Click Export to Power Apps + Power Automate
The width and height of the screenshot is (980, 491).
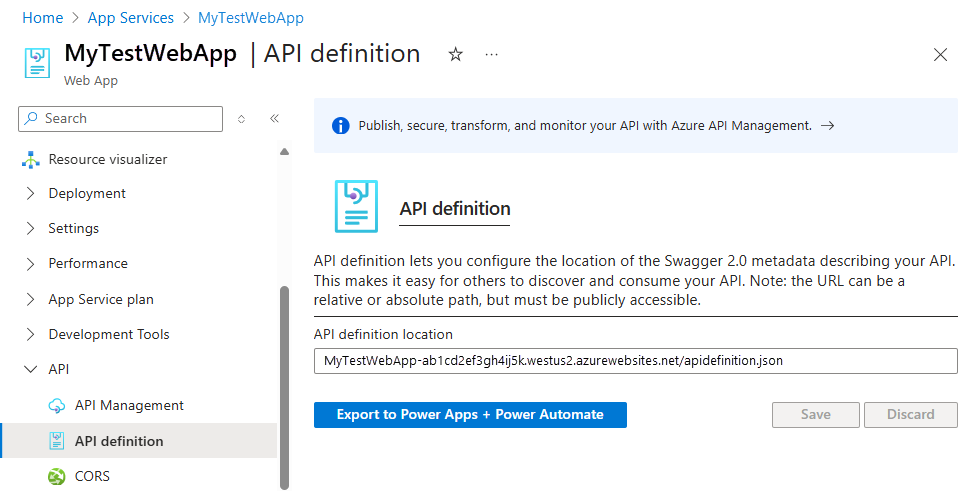(x=470, y=415)
